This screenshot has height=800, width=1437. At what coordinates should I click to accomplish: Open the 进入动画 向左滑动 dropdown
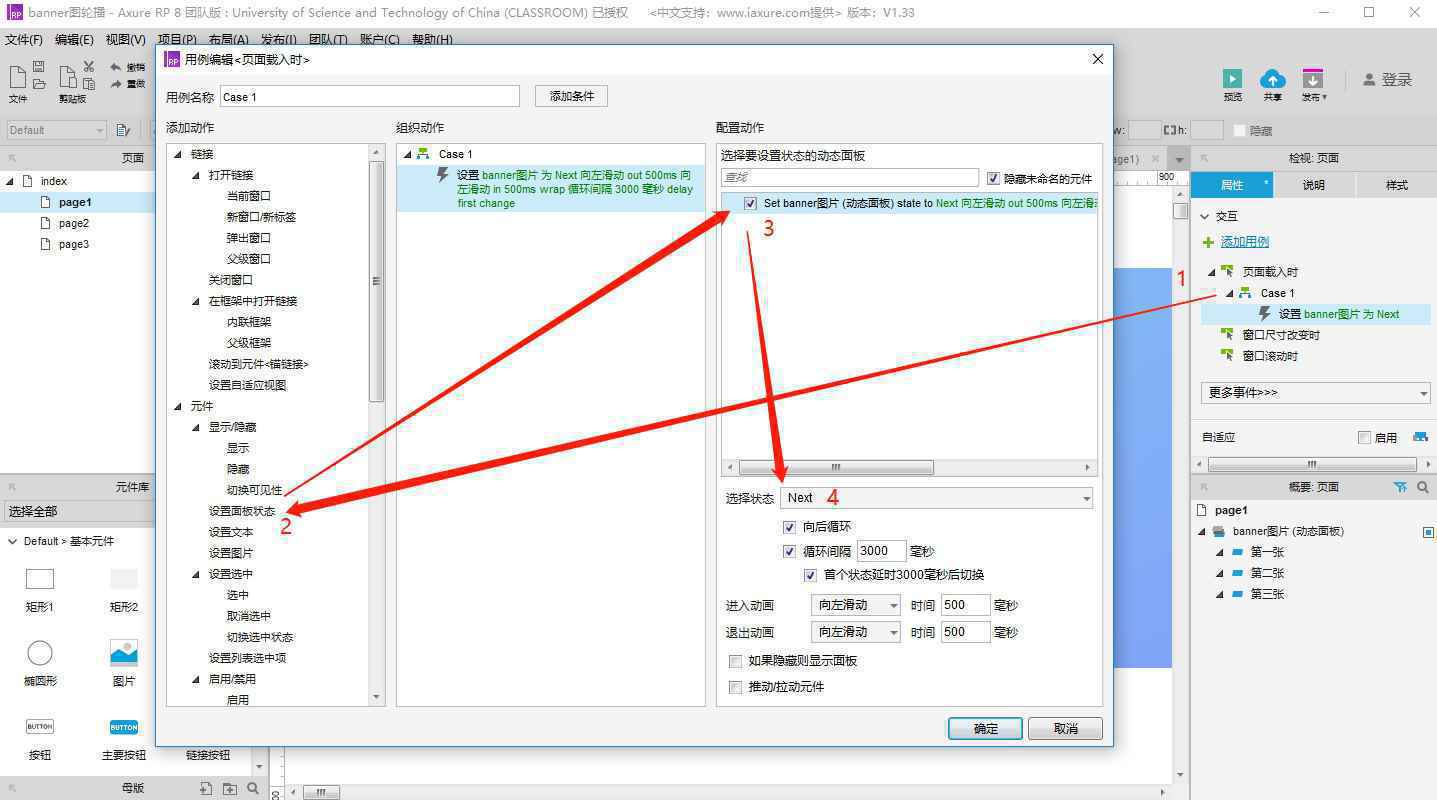coord(856,605)
